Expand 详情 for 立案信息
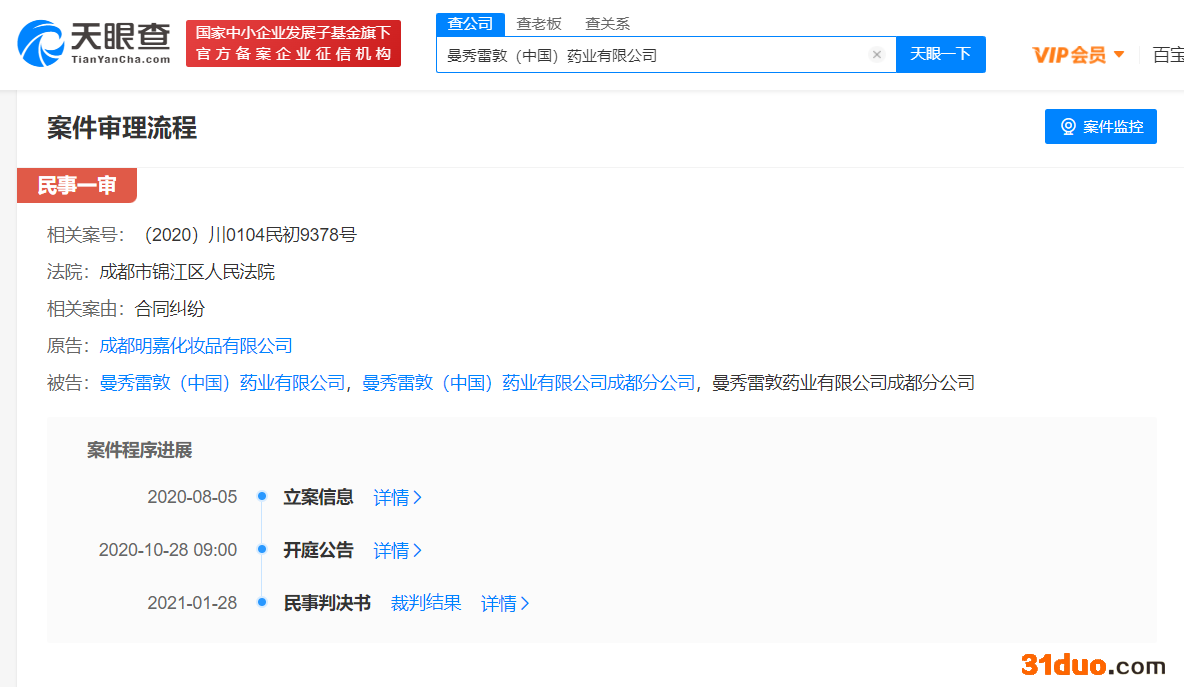This screenshot has width=1184, height=687. pos(397,497)
